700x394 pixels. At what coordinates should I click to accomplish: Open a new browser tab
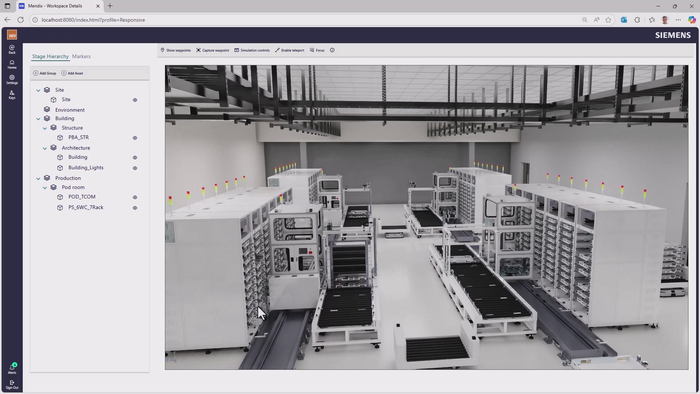click(x=110, y=6)
